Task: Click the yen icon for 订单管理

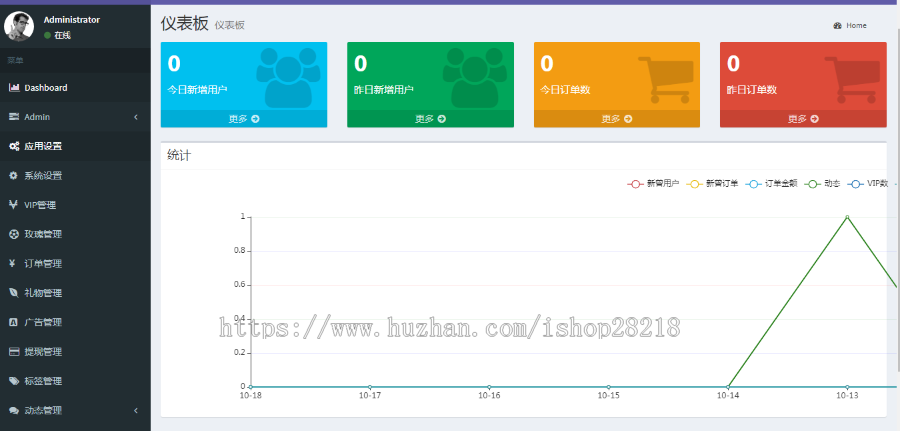Action: [13, 263]
